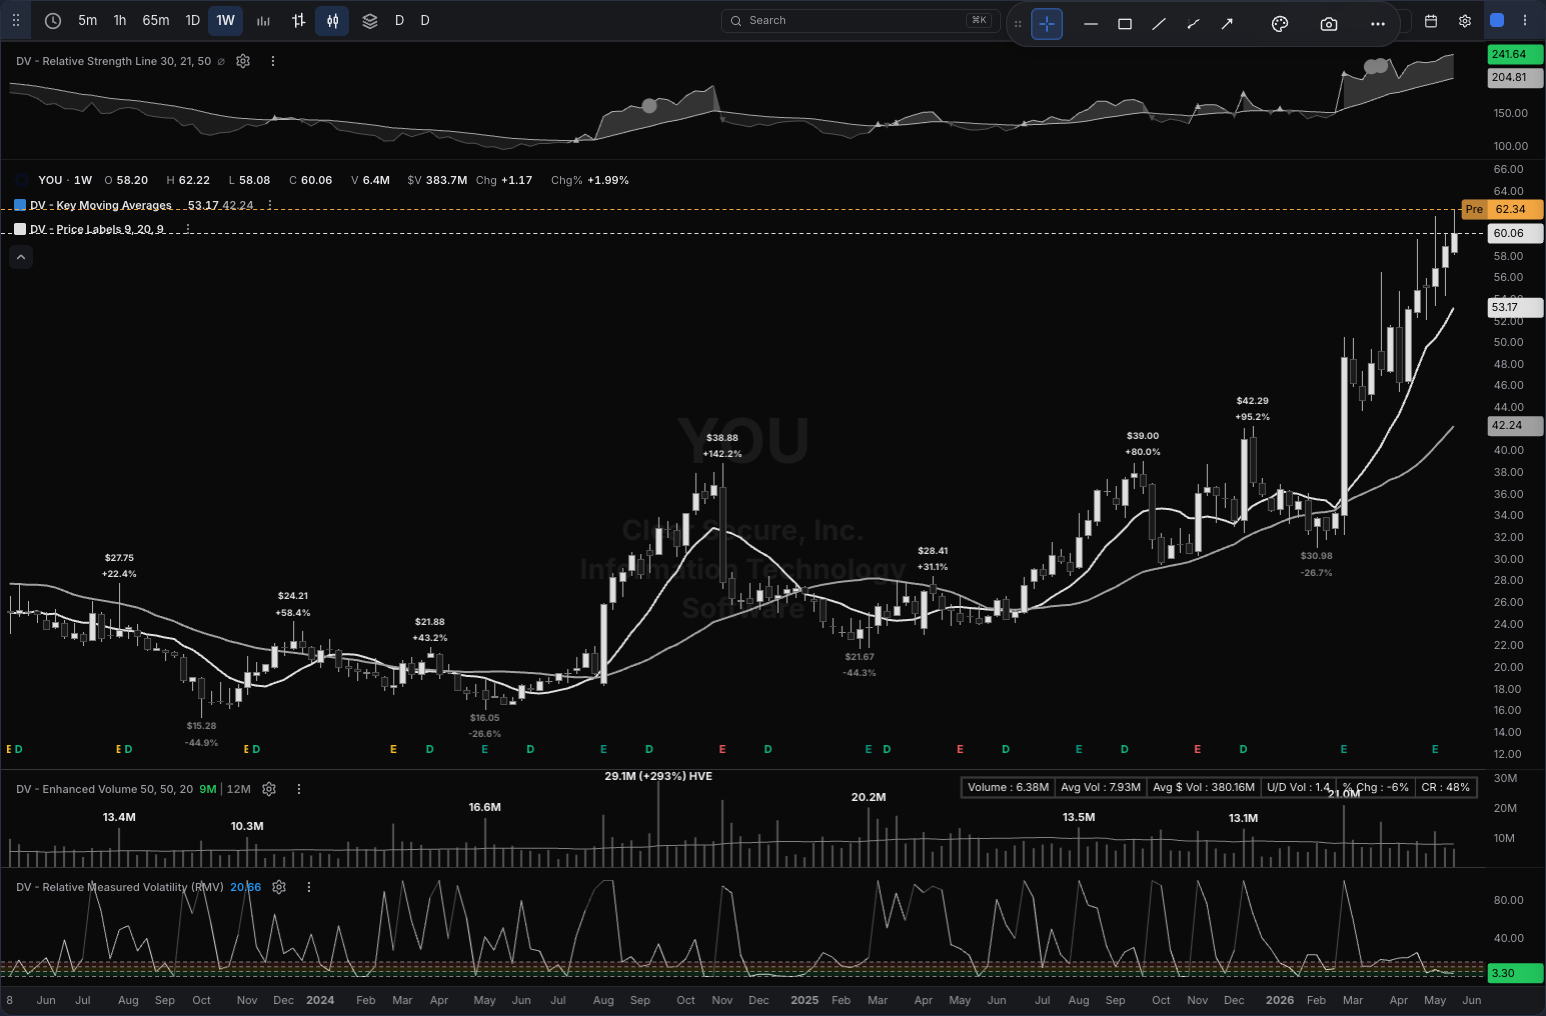This screenshot has width=1546, height=1016.
Task: Focus the Search symbol field
Action: click(861, 20)
